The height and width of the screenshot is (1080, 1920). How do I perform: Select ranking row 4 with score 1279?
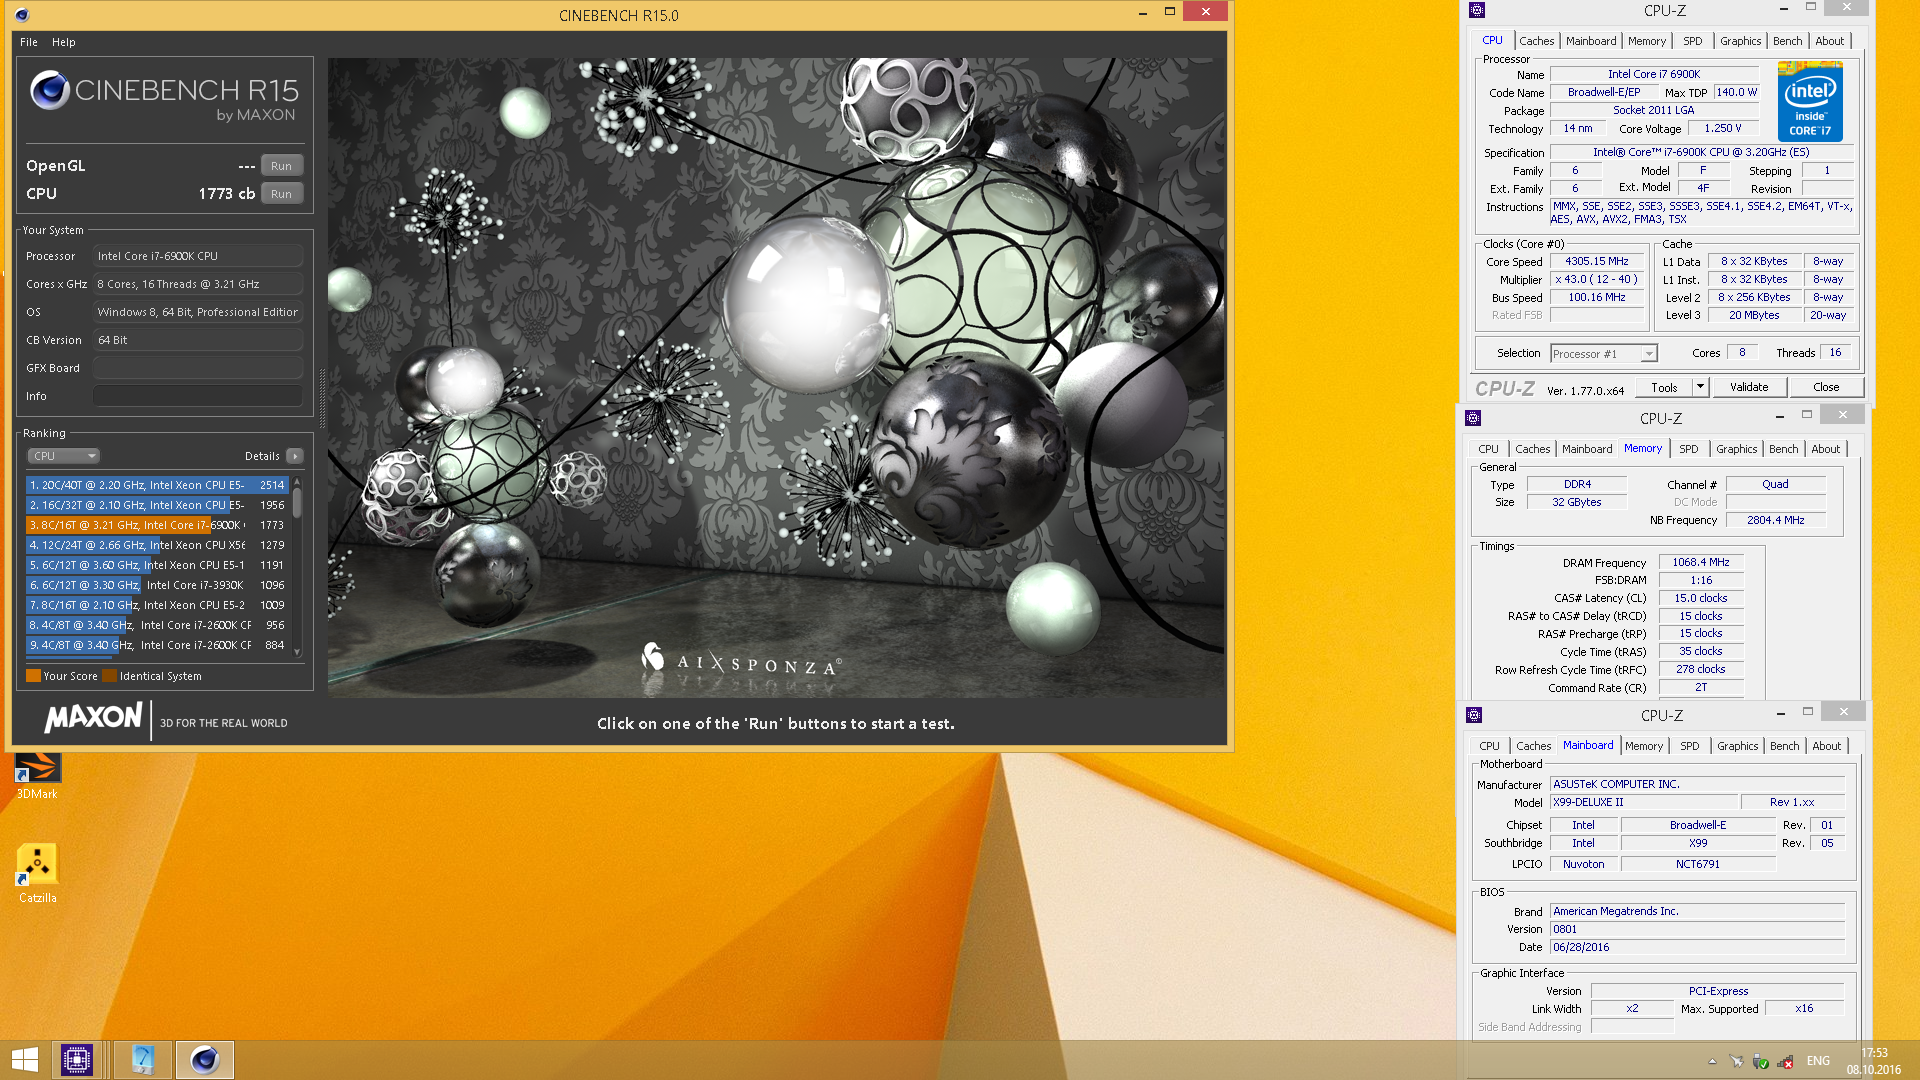[x=157, y=545]
